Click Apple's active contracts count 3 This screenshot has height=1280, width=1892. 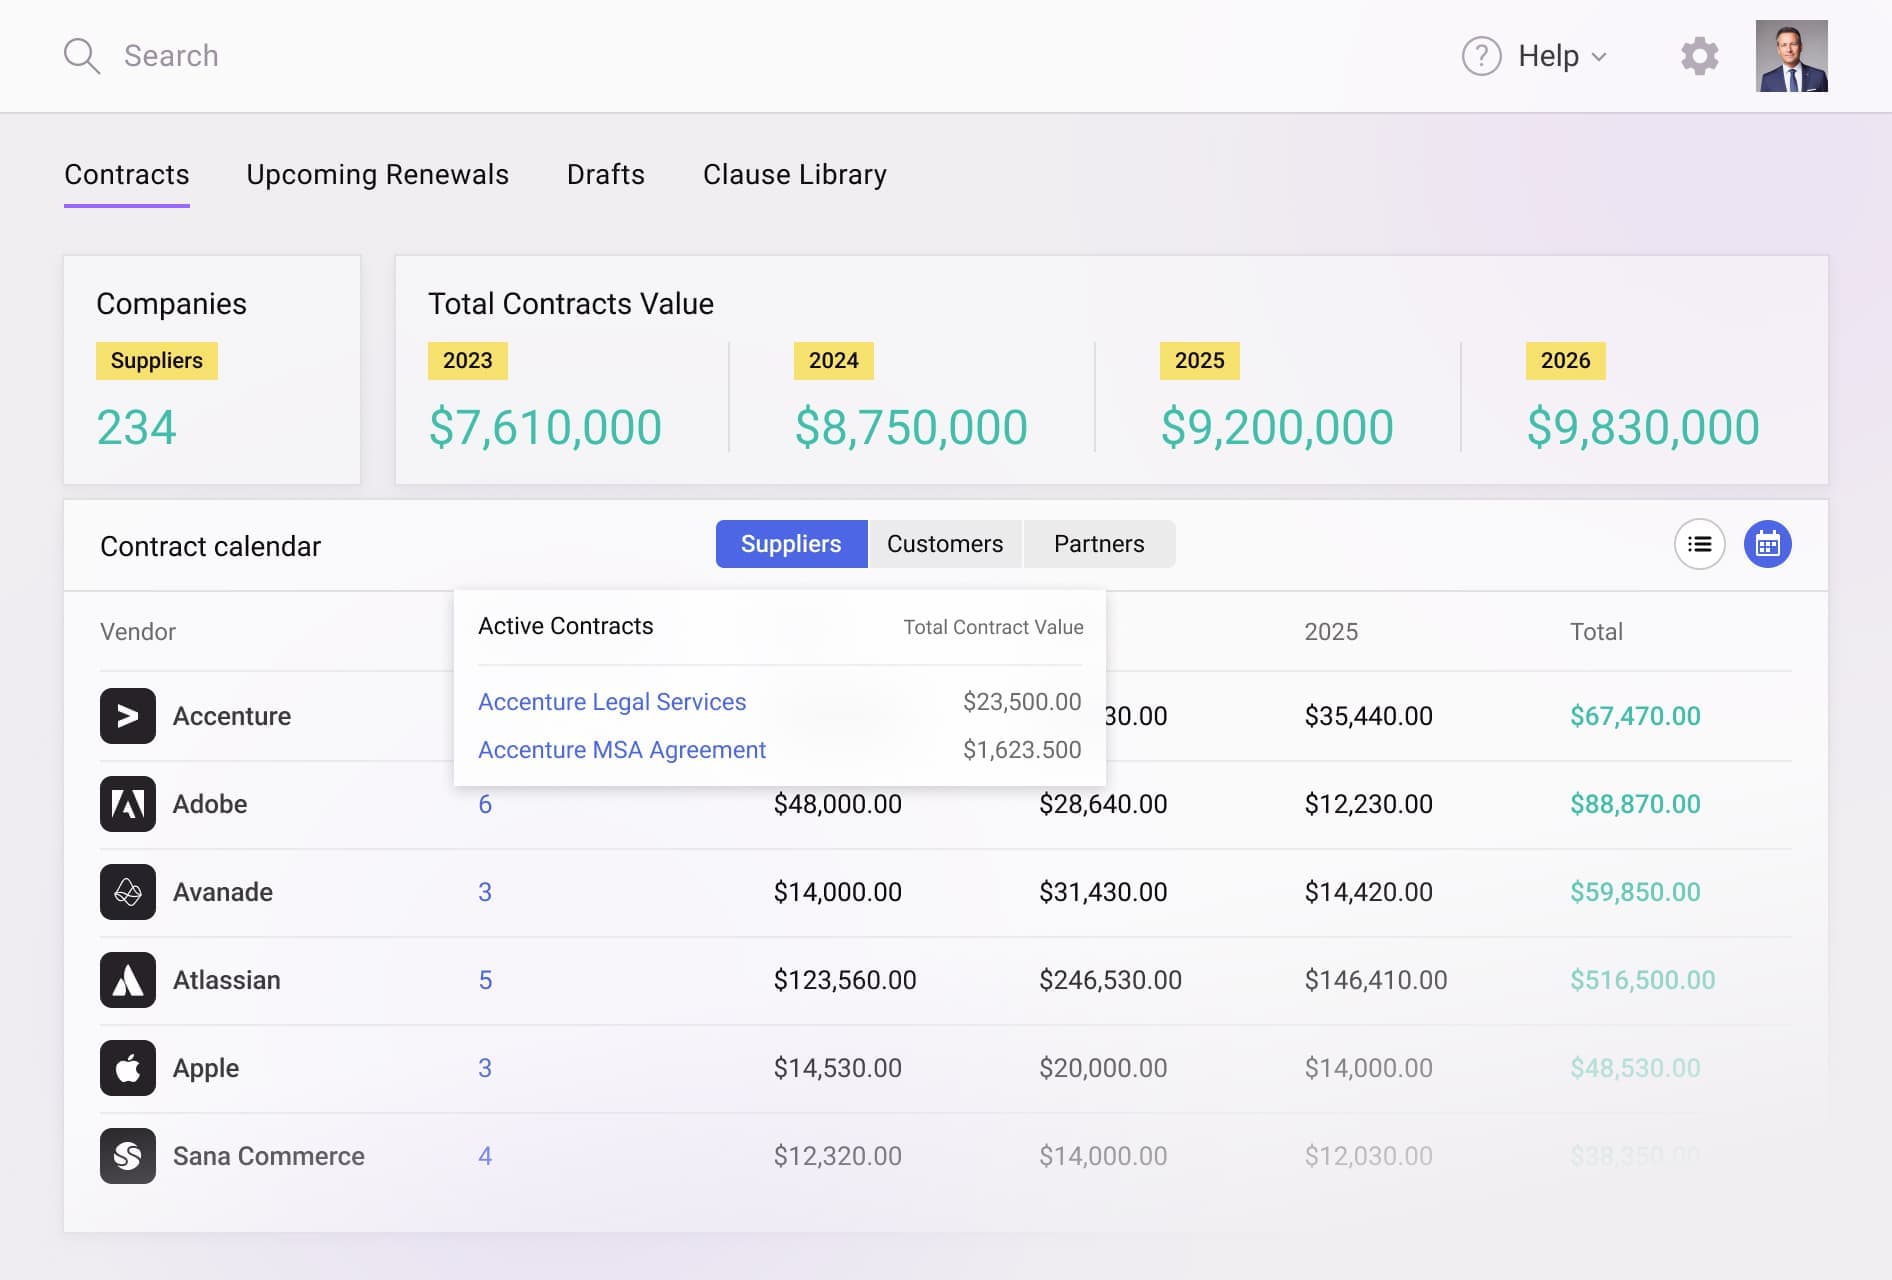pos(485,1068)
